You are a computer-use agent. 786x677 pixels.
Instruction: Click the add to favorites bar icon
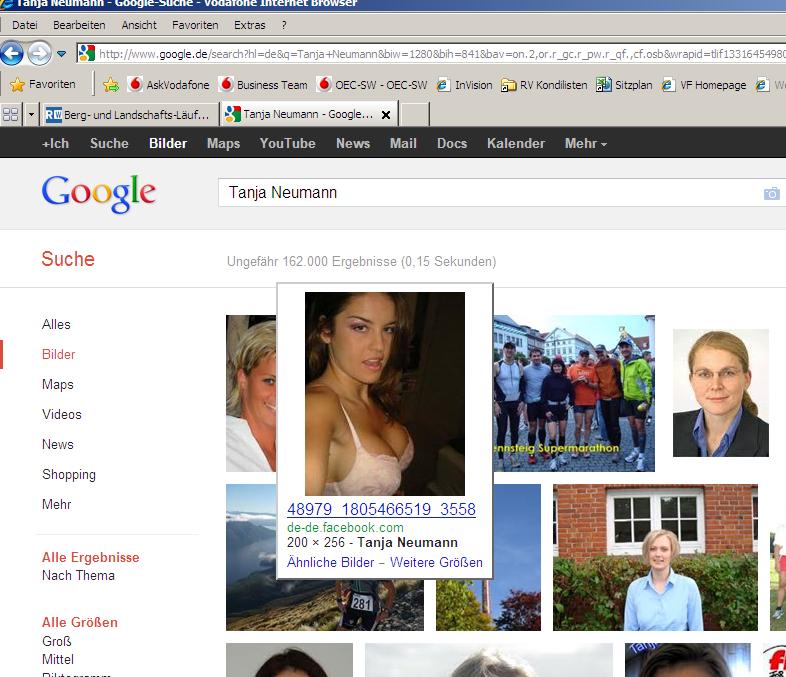pyautogui.click(x=111, y=85)
